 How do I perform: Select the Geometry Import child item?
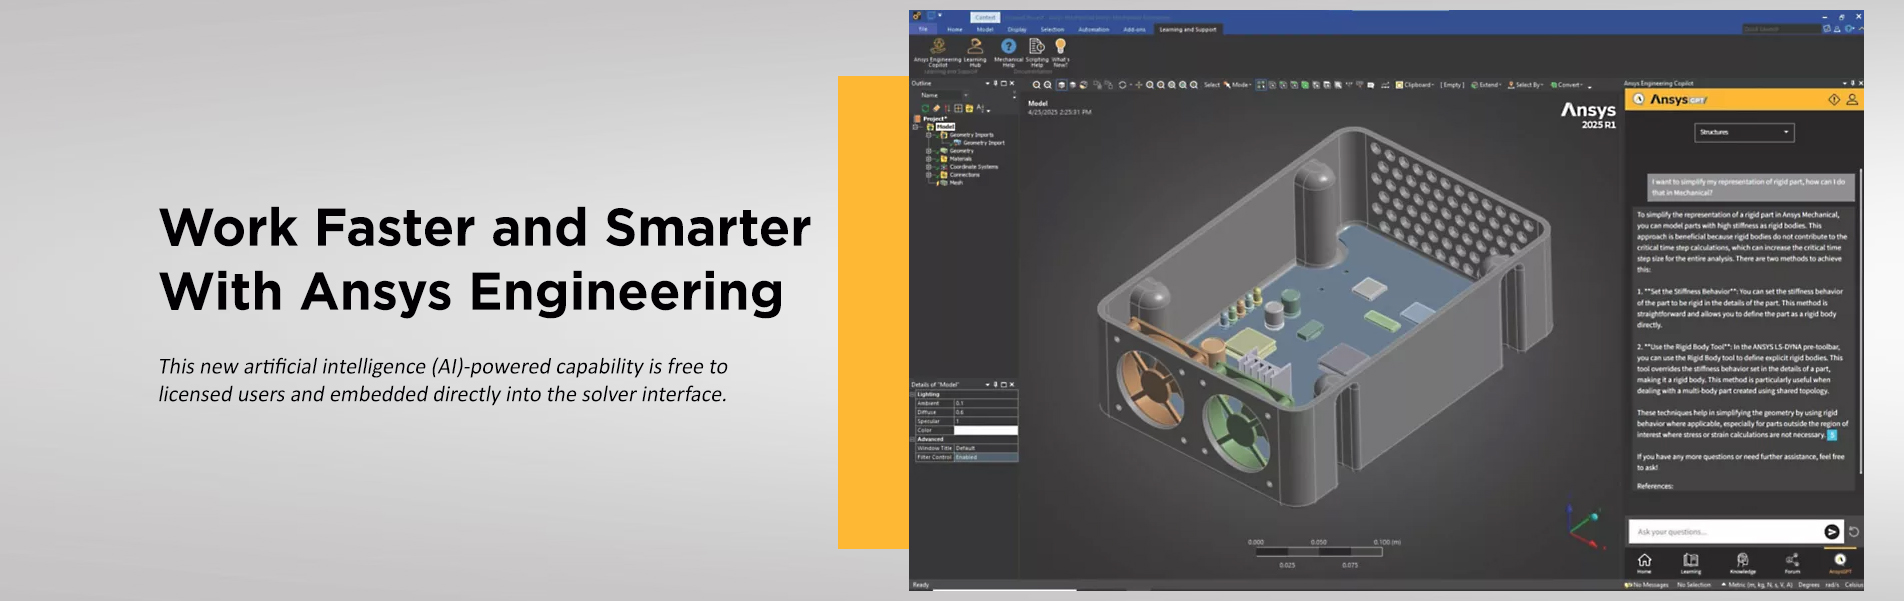pos(984,143)
